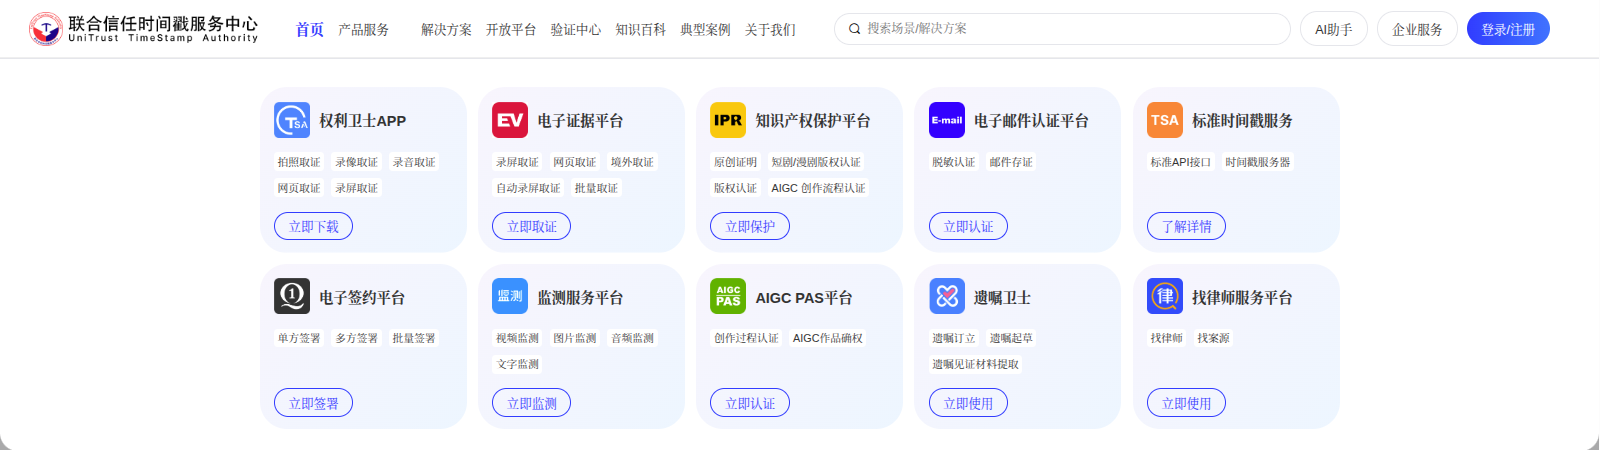This screenshot has height=450, width=1600.
Task: Click the AIGC作品确权 tag
Action: 828,338
